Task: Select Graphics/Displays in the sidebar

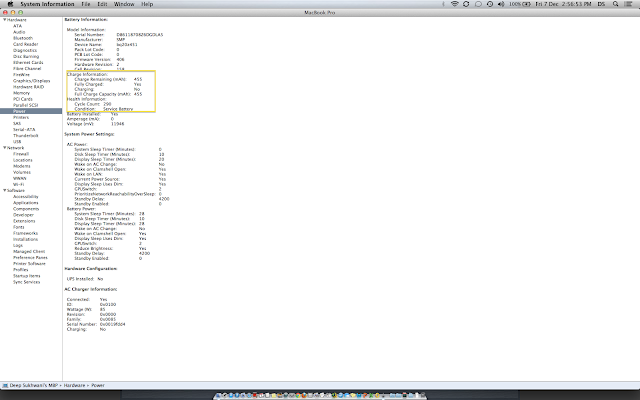Action: (31, 81)
